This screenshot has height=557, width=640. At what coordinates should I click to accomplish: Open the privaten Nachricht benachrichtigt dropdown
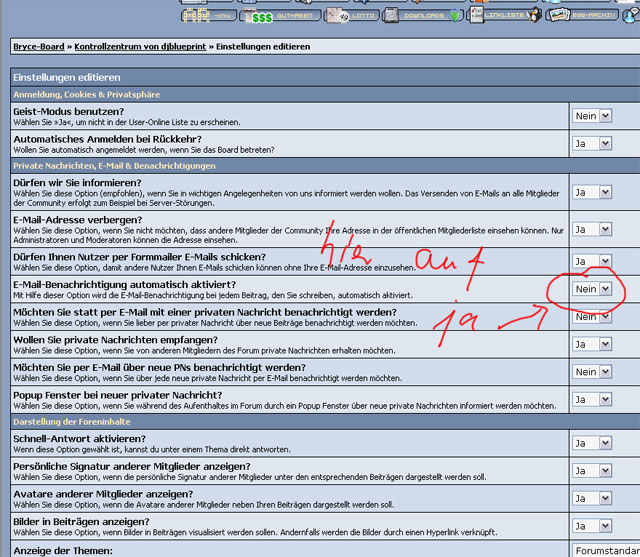click(x=592, y=317)
